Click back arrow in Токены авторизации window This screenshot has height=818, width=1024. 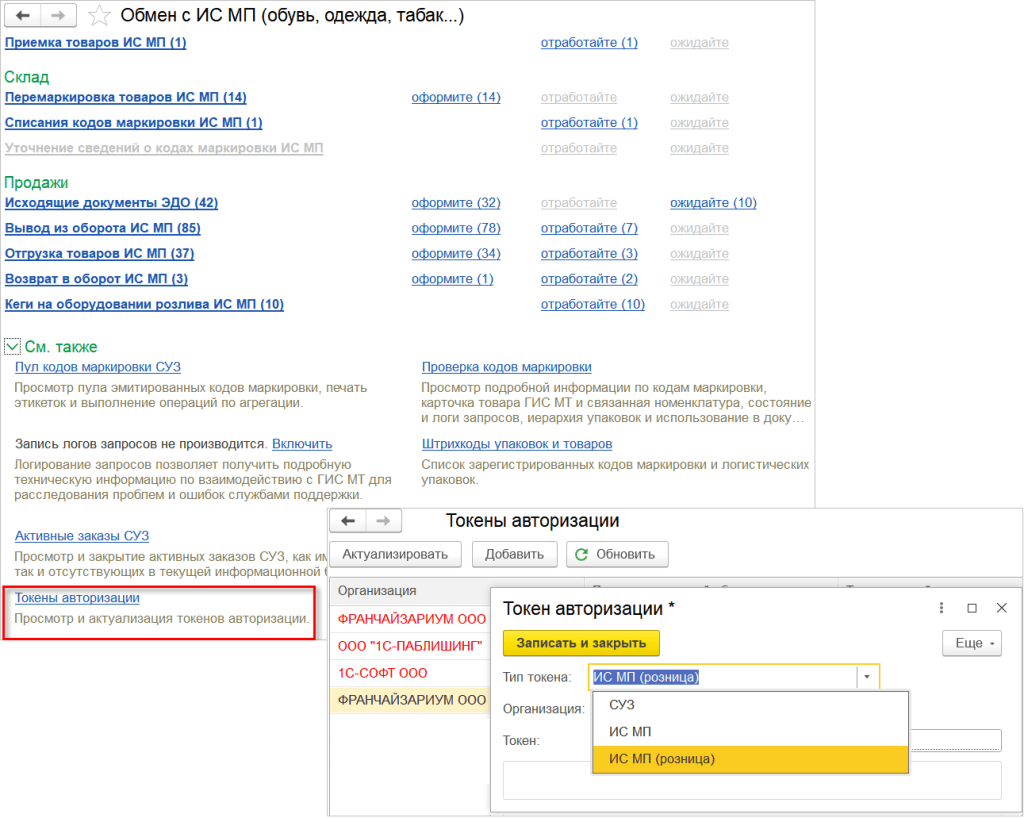pos(348,521)
